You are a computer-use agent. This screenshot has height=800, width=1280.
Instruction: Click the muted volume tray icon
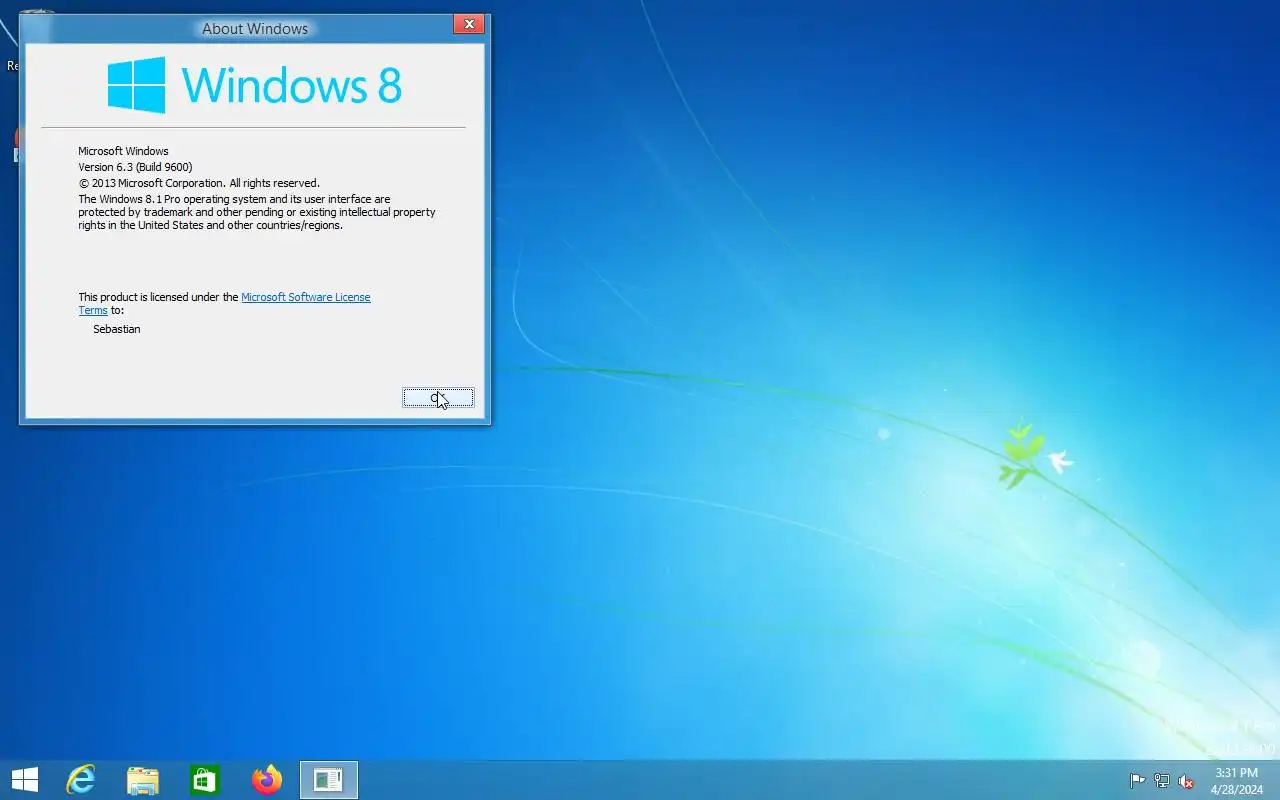(1186, 781)
